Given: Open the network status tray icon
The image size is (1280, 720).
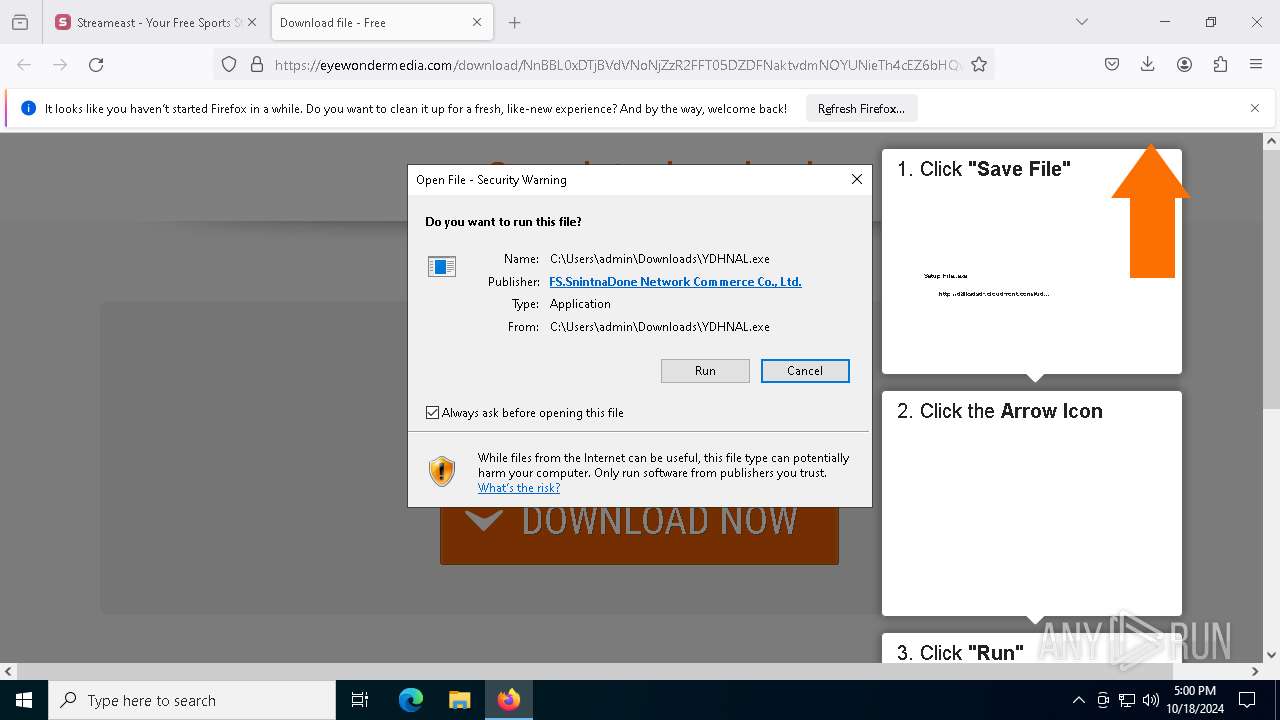Looking at the screenshot, I should pyautogui.click(x=1127, y=700).
